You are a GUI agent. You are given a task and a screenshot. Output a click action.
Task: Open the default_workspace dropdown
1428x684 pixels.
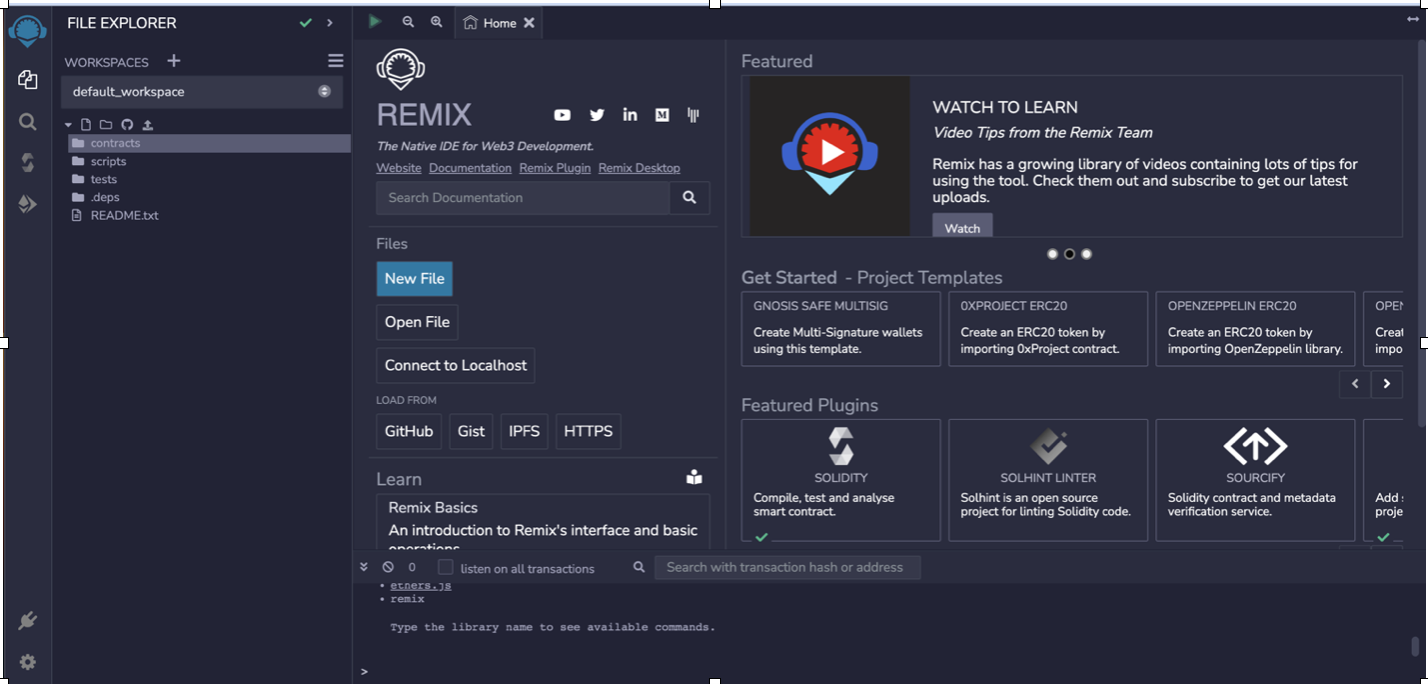(202, 92)
